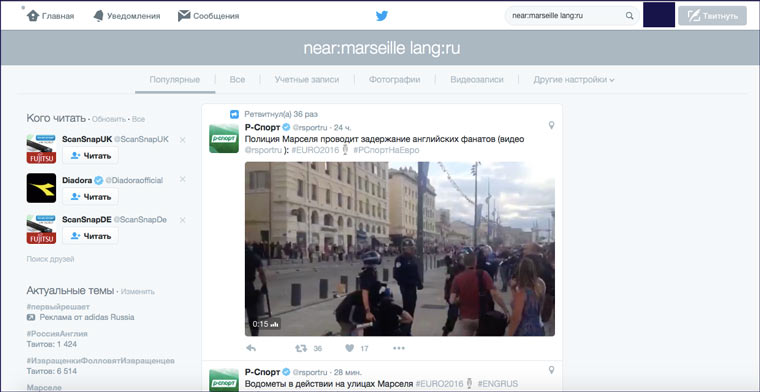Image resolution: width=760 pixels, height=392 pixels.
Task: Open #РСпортНаЕвро hashtag
Action: pos(386,150)
